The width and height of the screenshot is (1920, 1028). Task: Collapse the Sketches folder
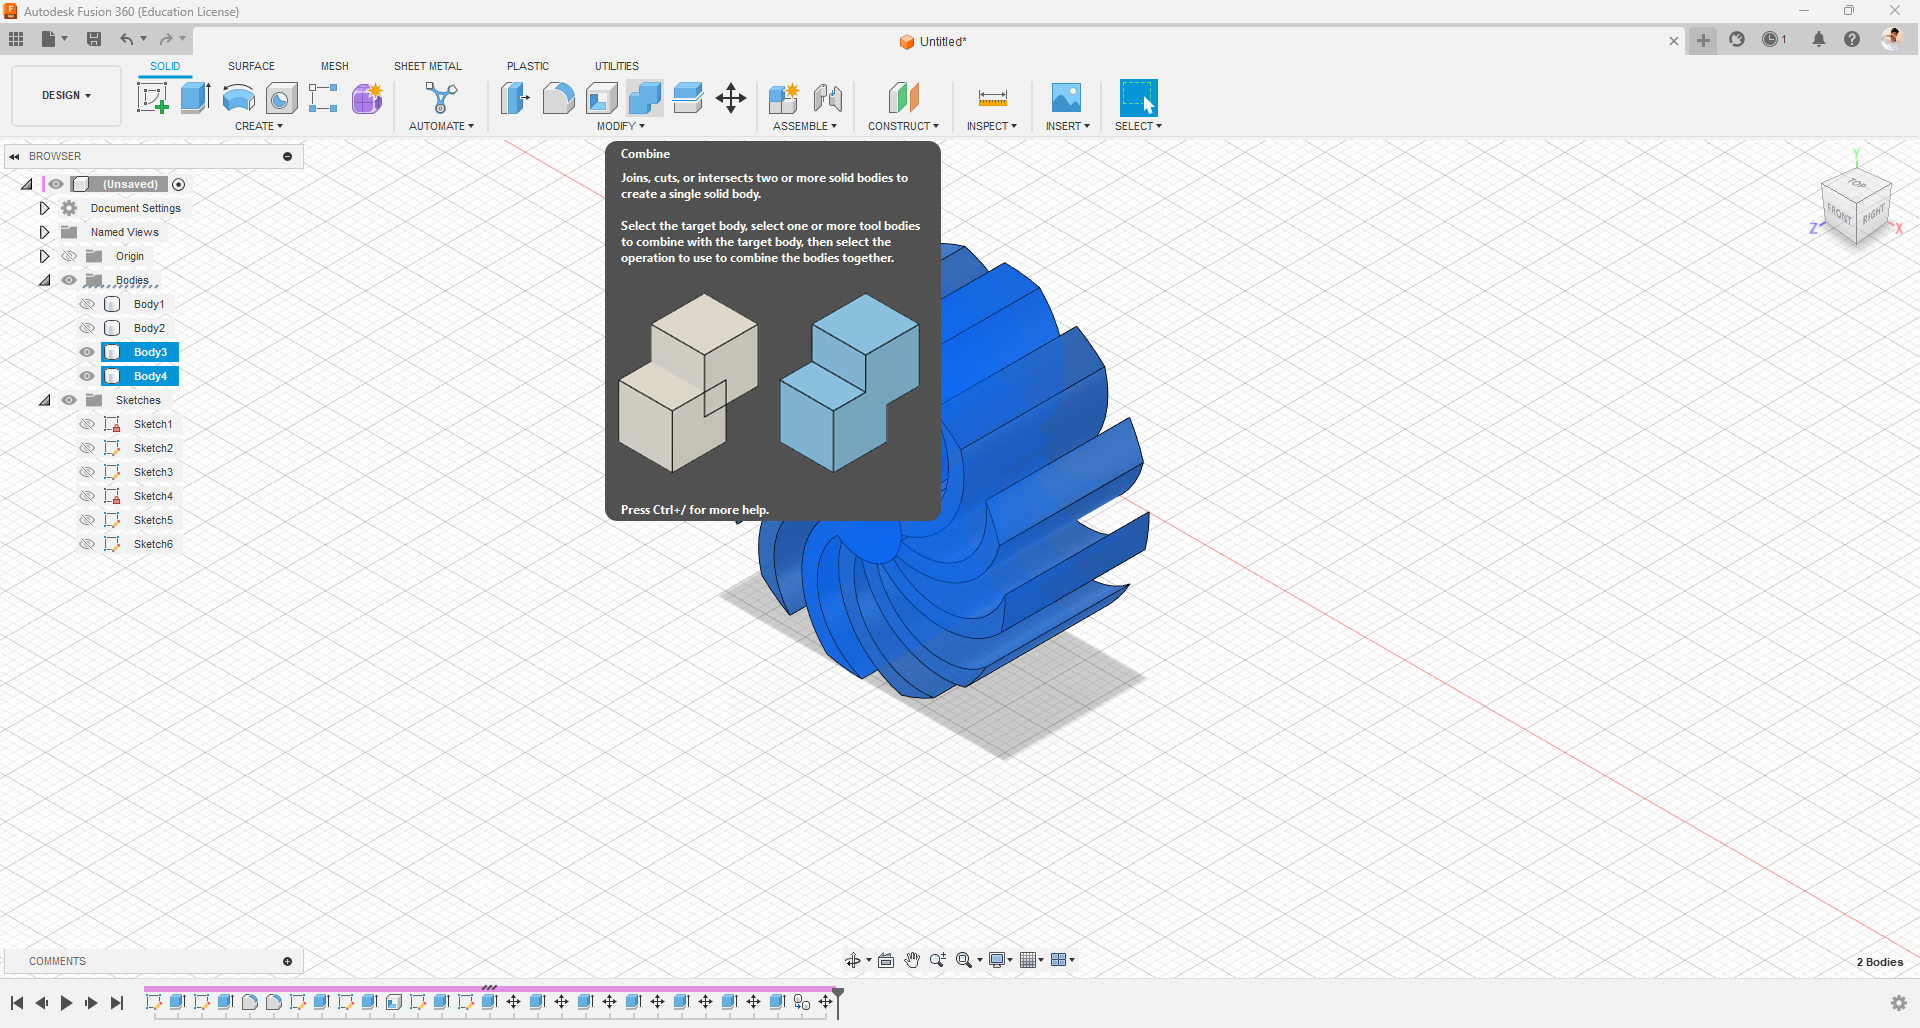pyautogui.click(x=45, y=400)
